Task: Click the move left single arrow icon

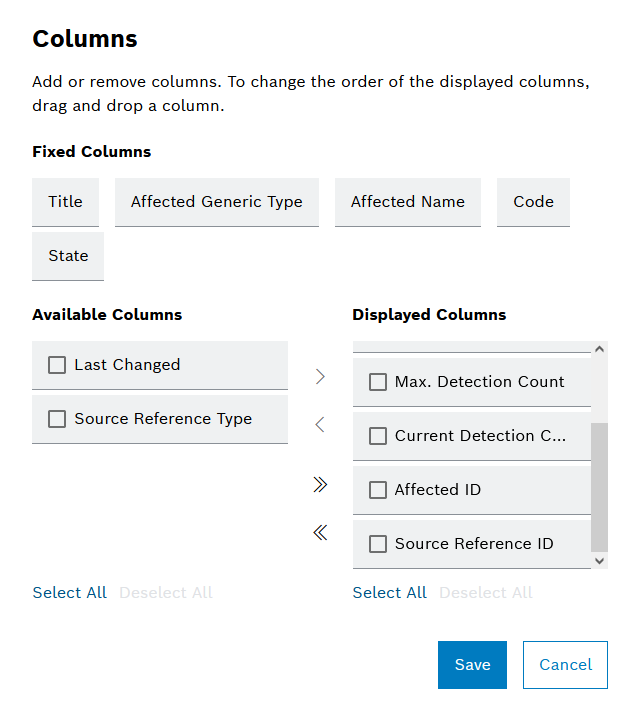Action: (320, 425)
